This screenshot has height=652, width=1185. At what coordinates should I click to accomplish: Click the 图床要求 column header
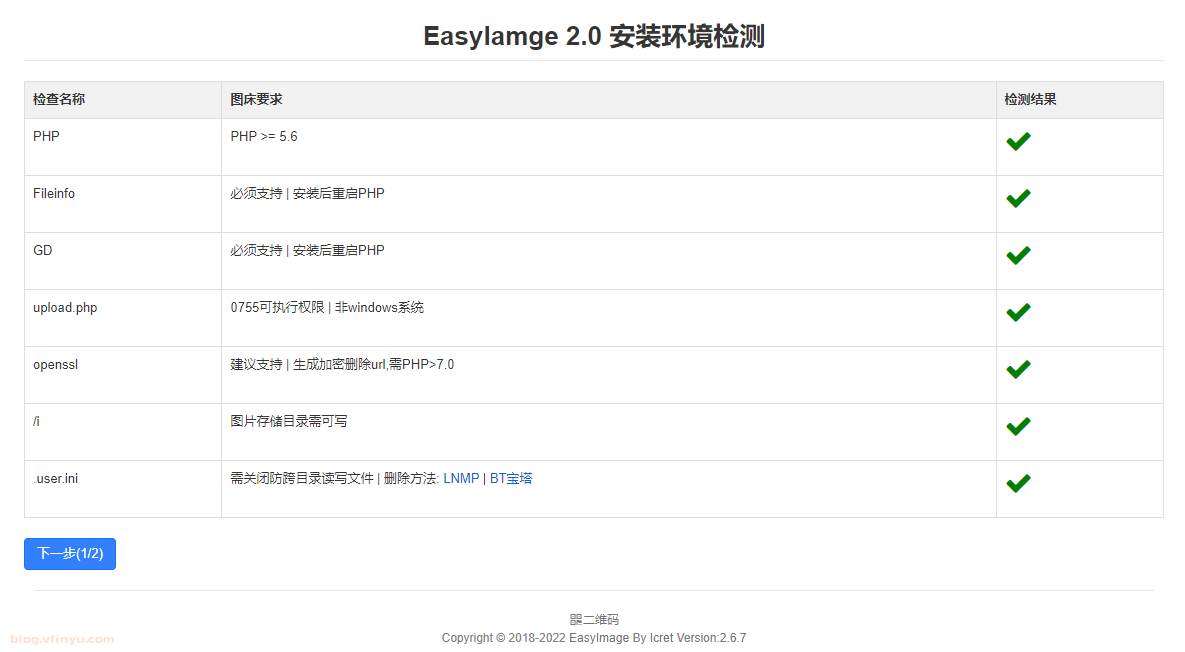point(256,100)
